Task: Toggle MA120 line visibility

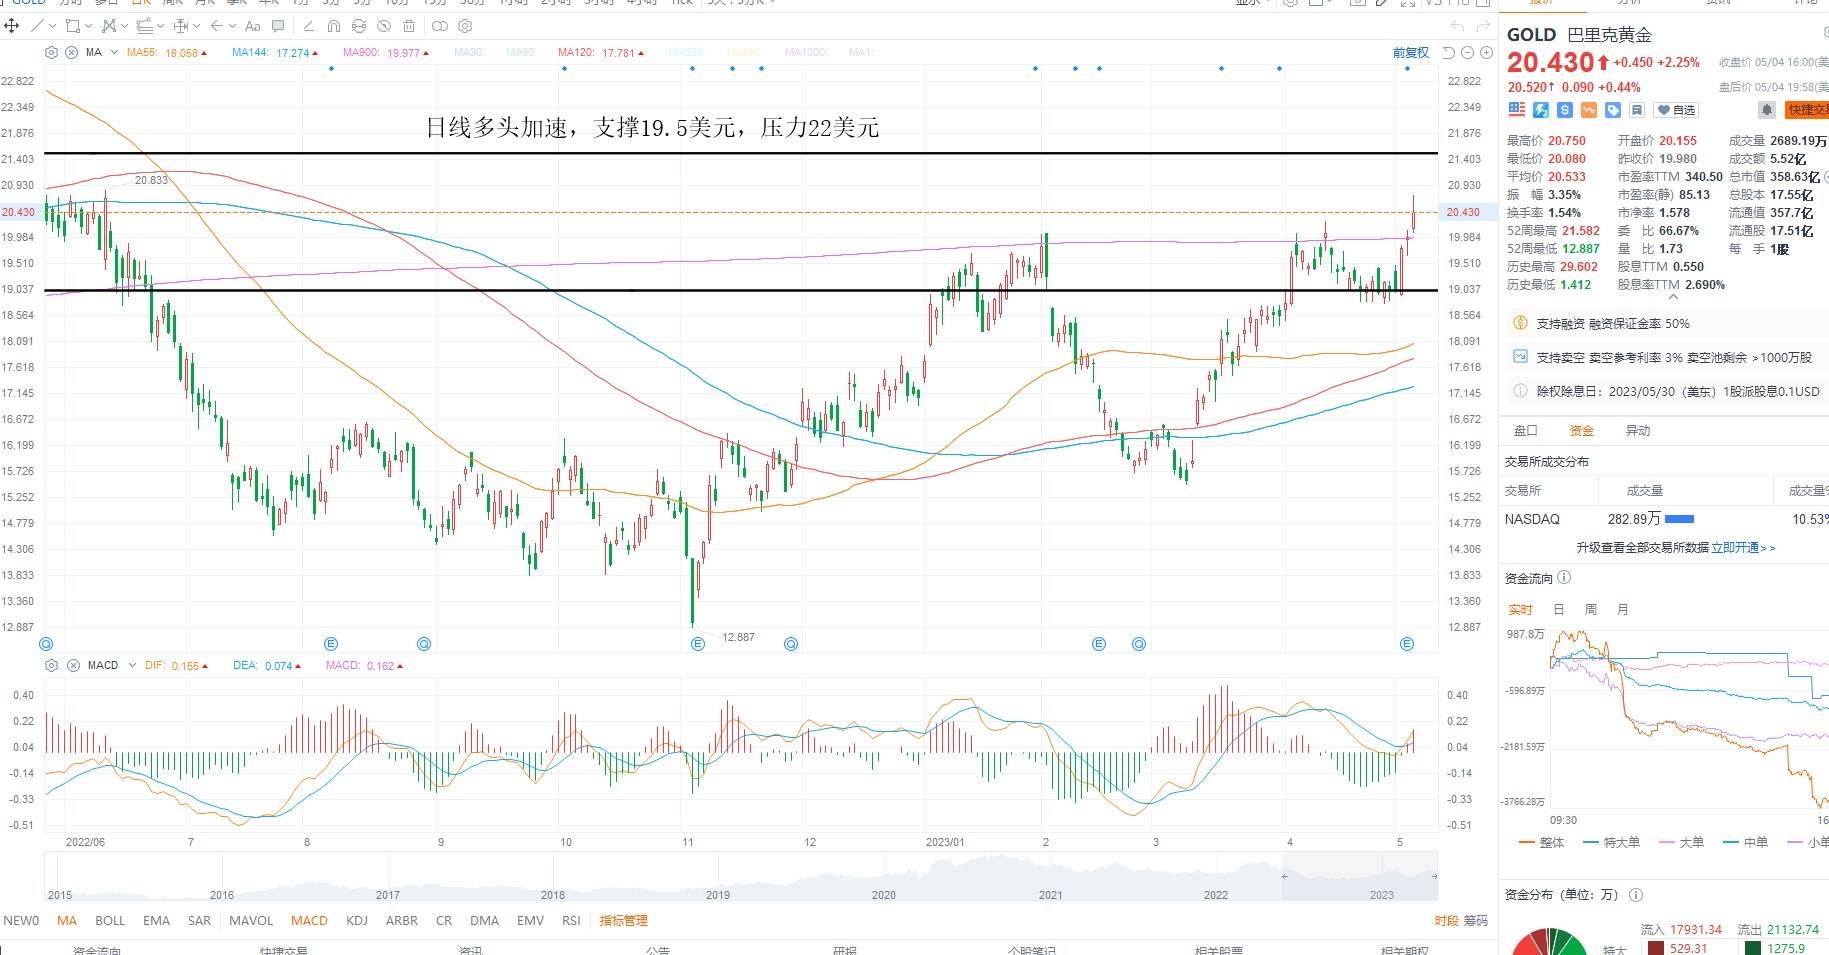Action: tap(601, 52)
